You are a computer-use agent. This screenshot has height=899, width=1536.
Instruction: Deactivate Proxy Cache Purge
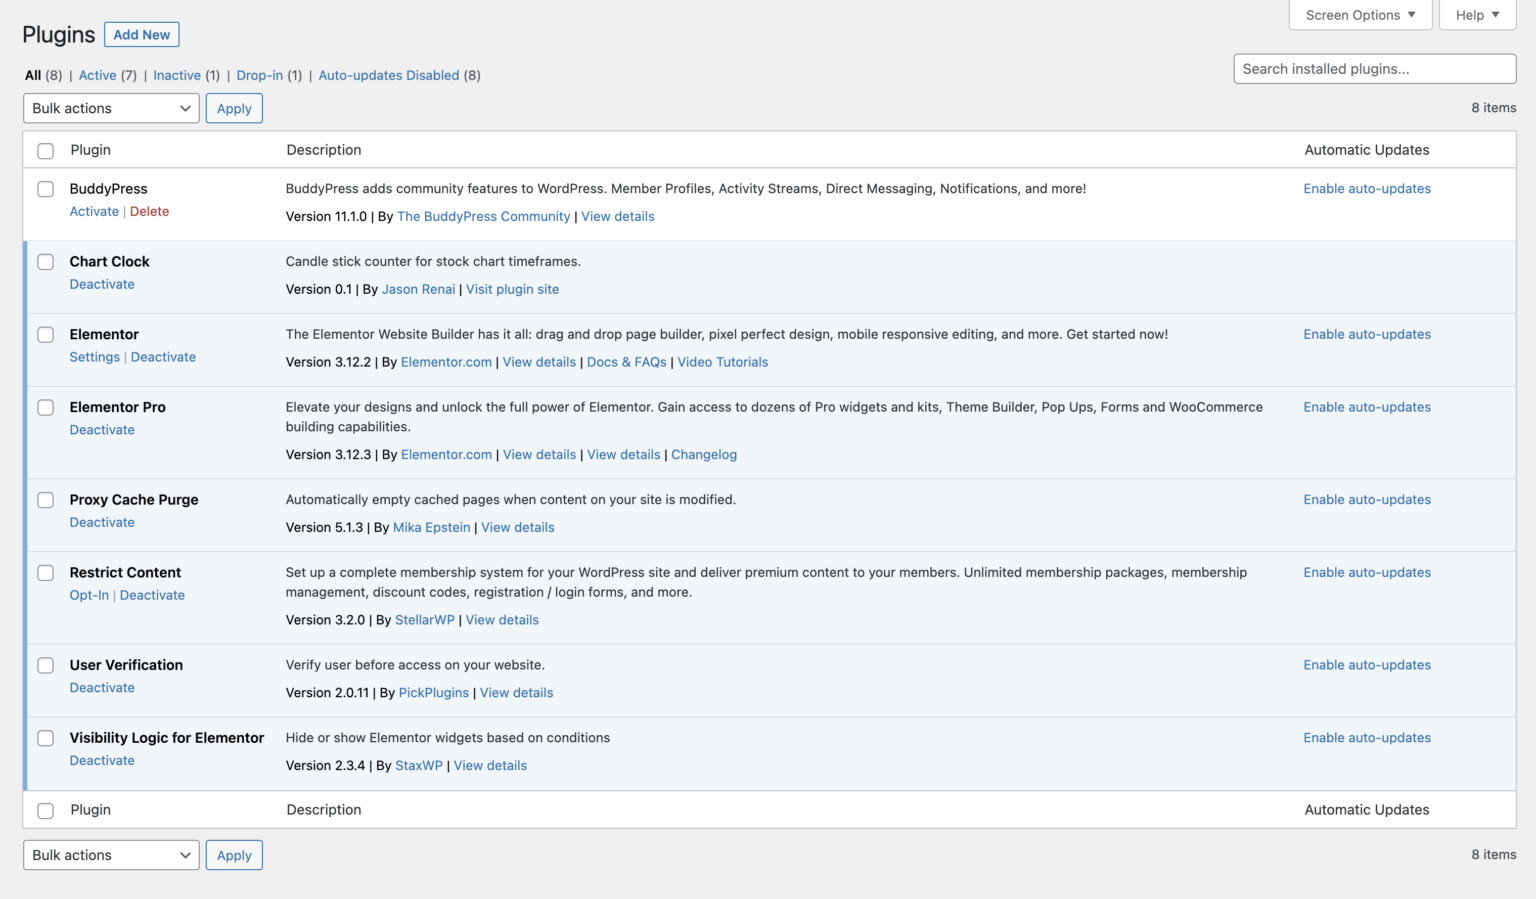coord(102,522)
